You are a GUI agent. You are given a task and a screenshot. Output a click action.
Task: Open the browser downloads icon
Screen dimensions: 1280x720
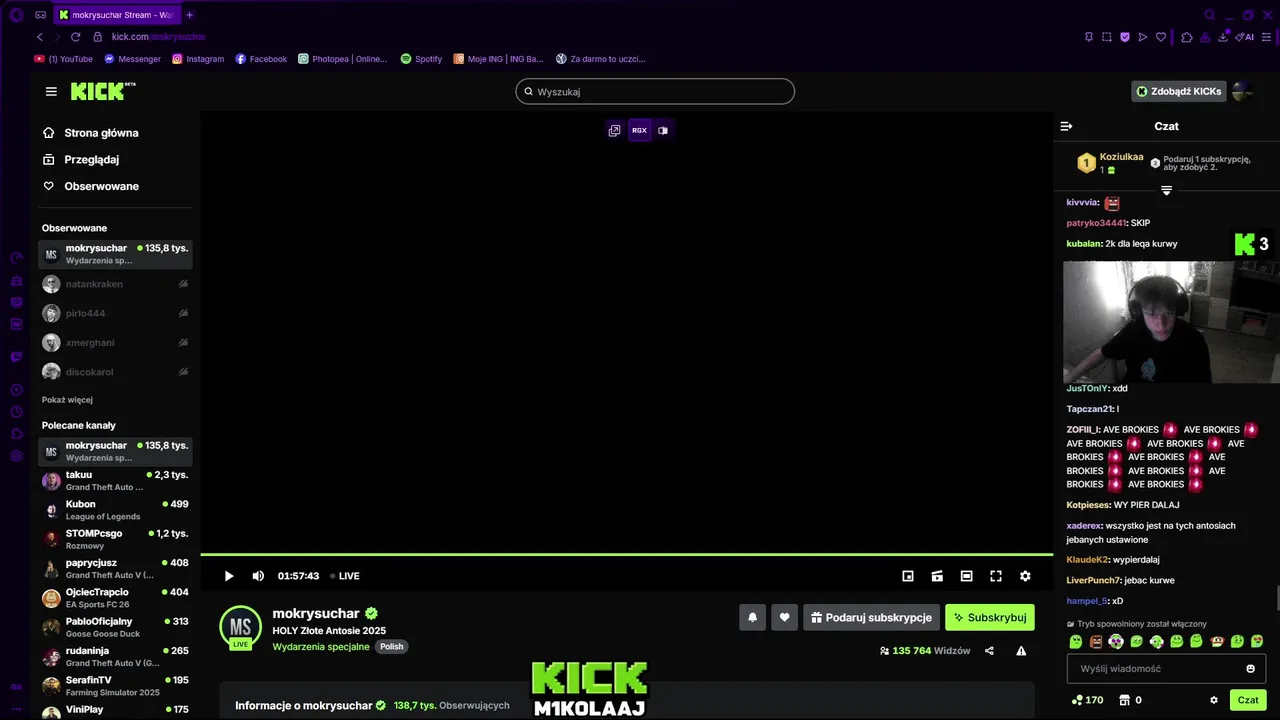coord(1225,37)
